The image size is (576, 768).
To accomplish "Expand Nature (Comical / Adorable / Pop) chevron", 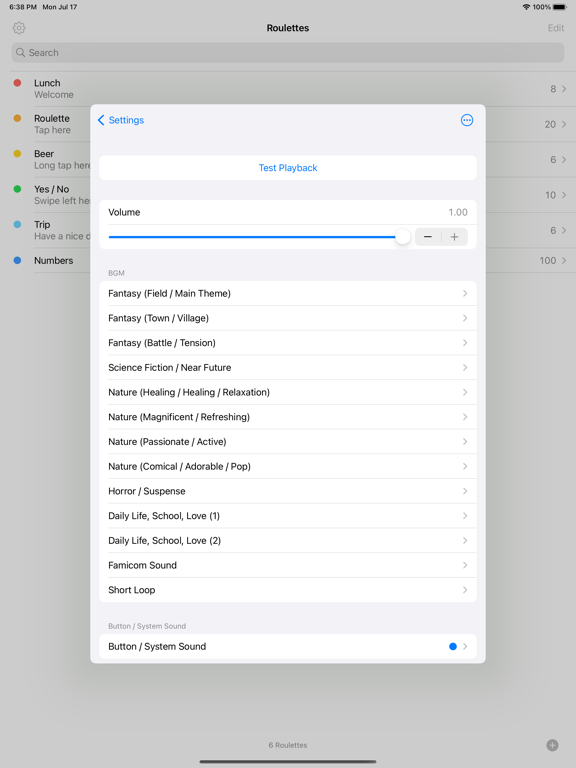I will 465,466.
